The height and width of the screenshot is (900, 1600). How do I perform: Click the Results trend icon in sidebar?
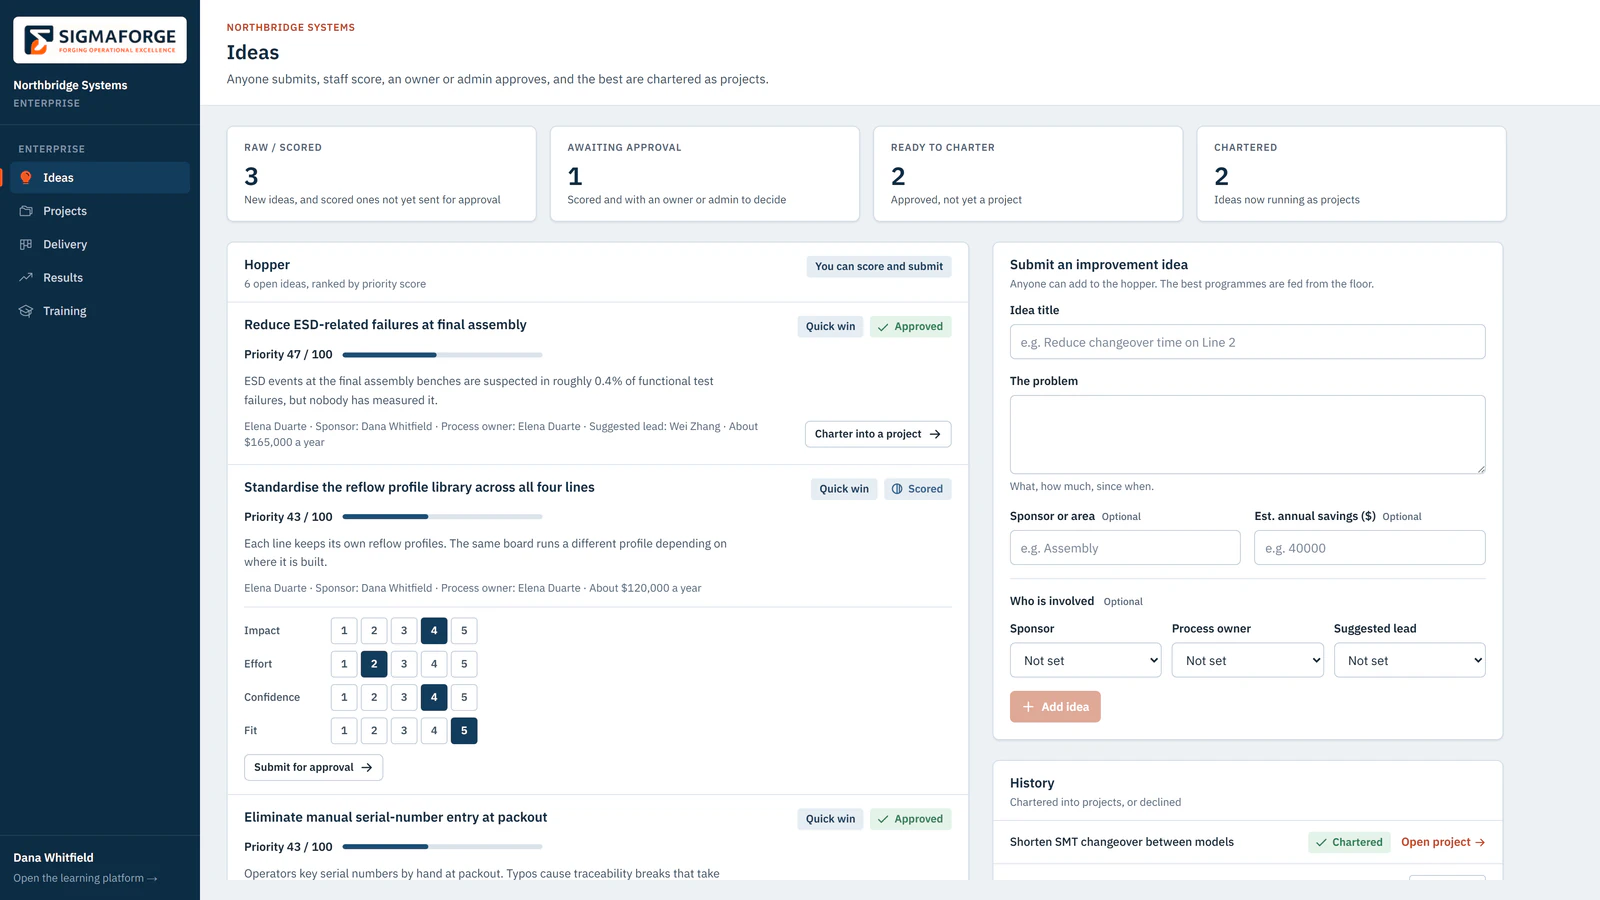tap(26, 278)
